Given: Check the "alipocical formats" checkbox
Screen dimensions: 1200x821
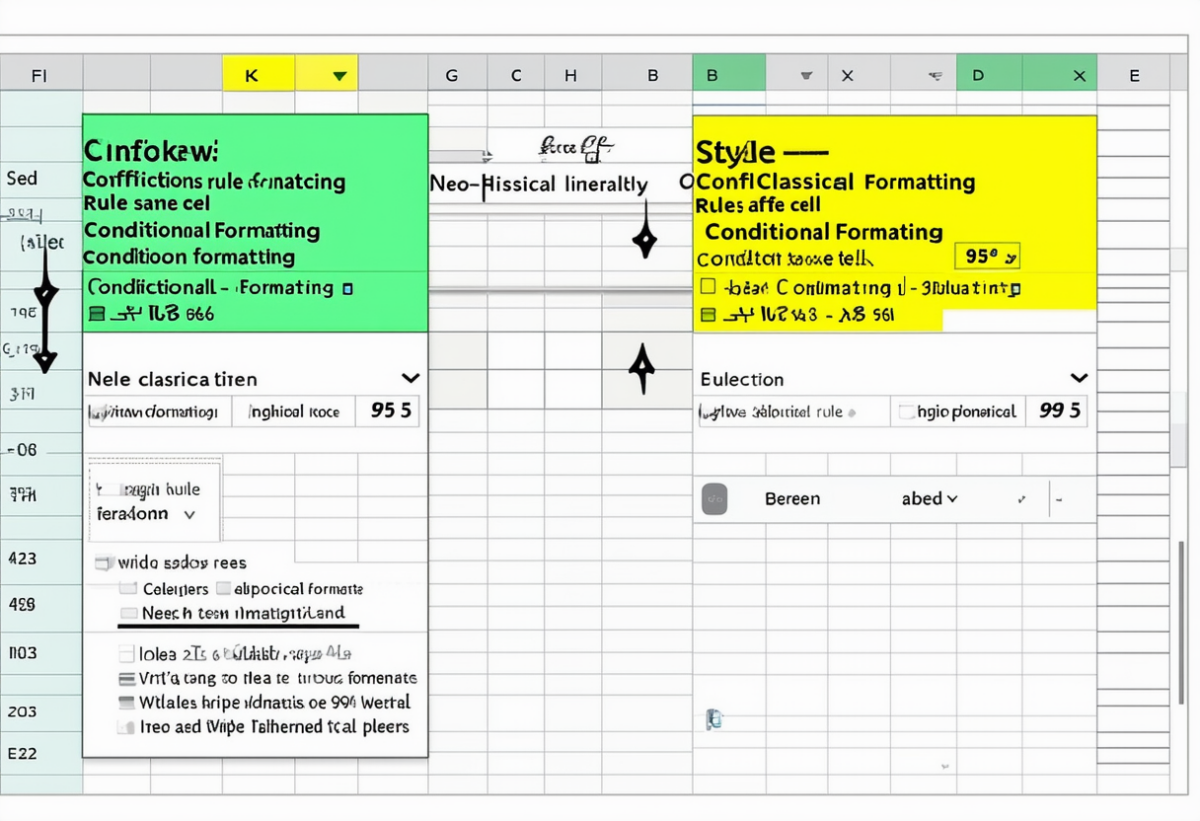Looking at the screenshot, I should coord(224,589).
